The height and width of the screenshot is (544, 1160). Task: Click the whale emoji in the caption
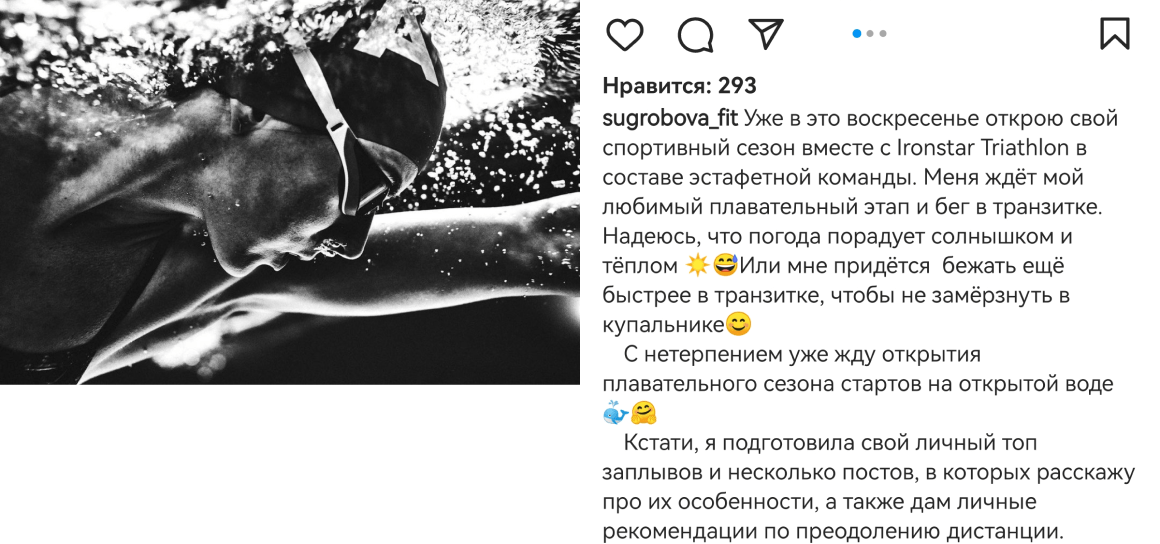point(616,412)
